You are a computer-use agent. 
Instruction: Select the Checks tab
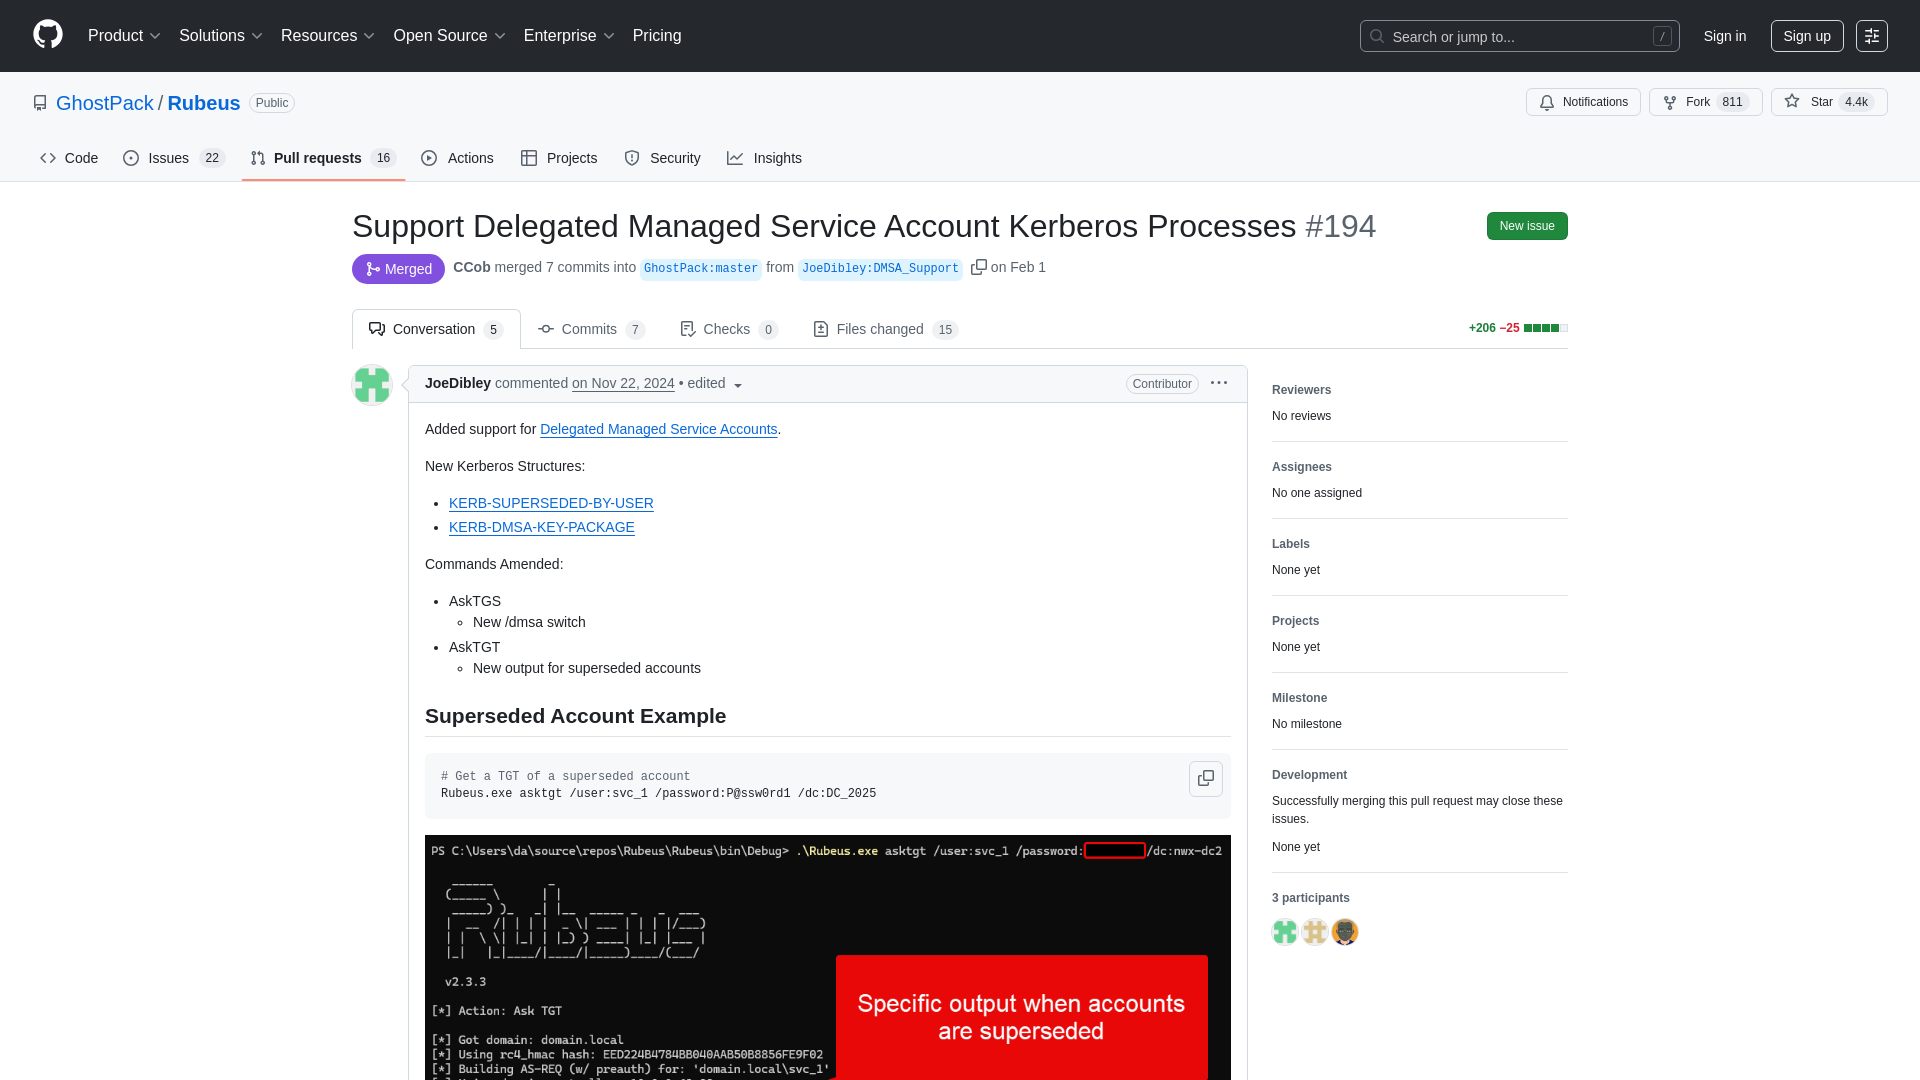pyautogui.click(x=729, y=329)
